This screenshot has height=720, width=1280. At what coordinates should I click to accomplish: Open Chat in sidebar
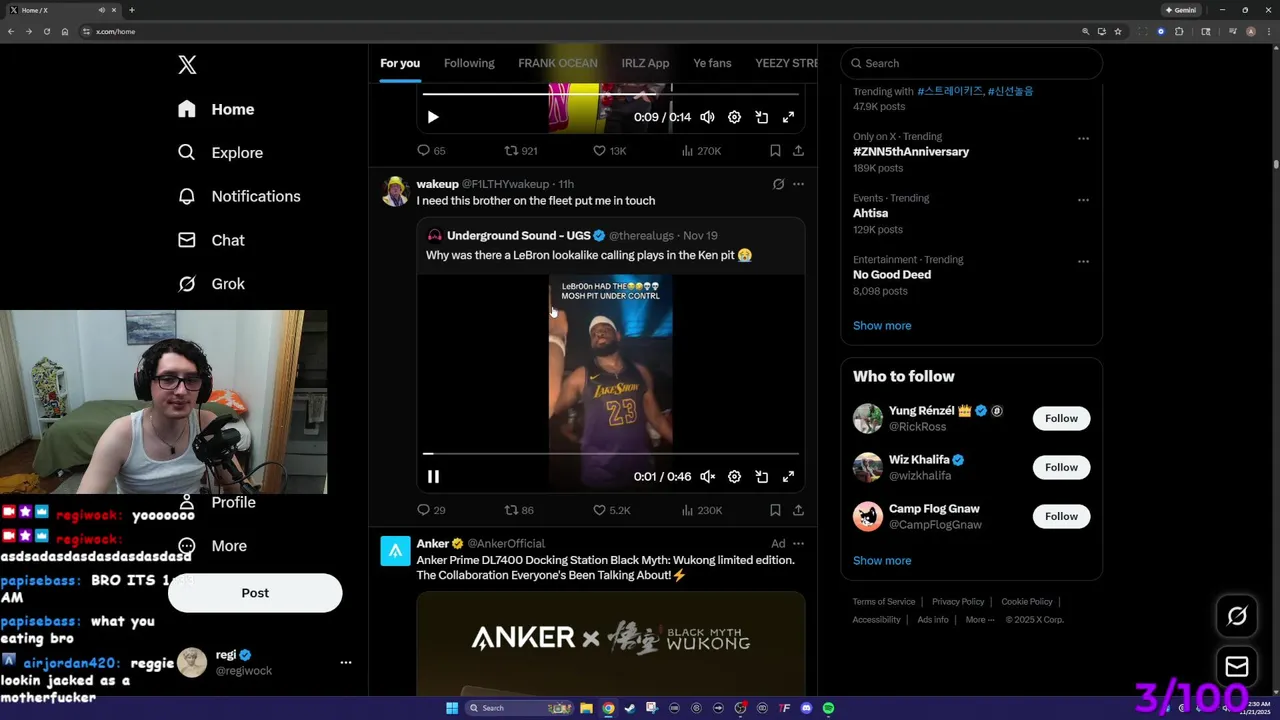(212, 240)
